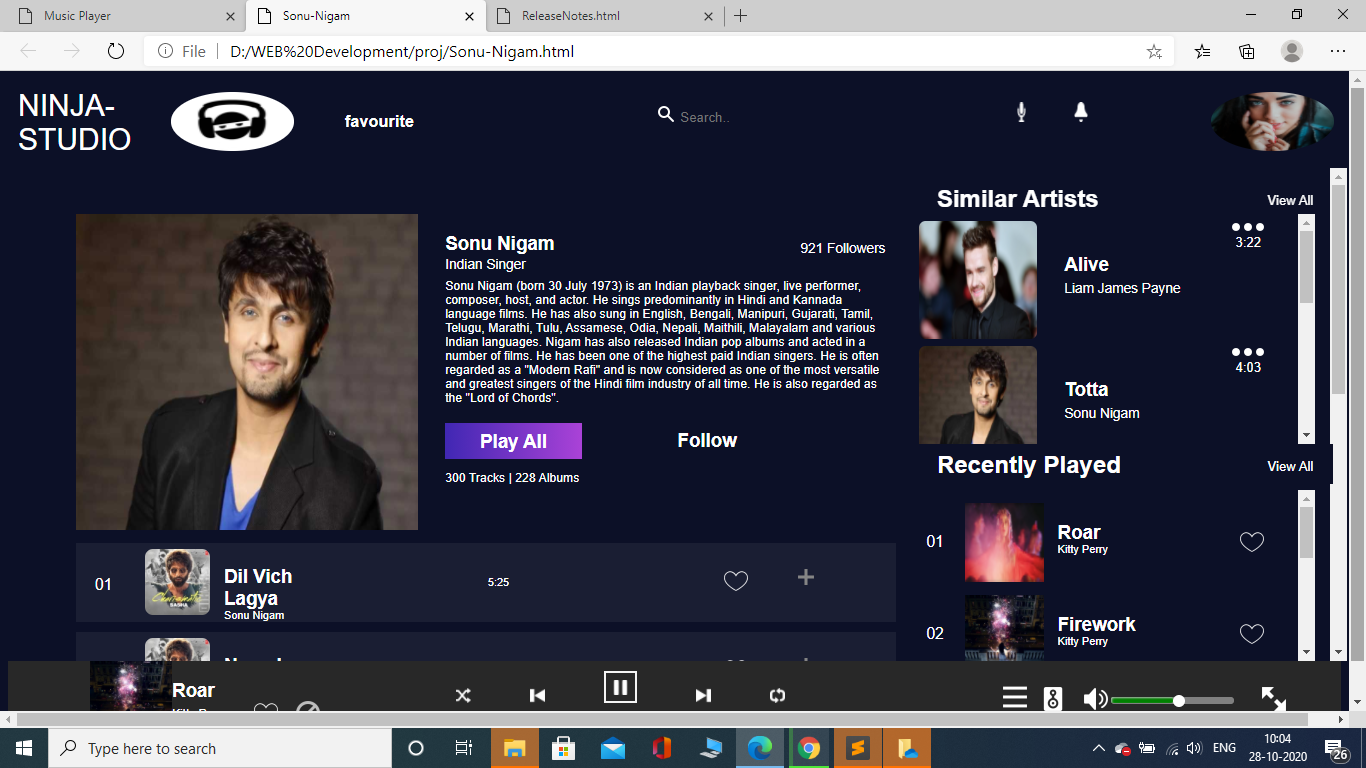The height and width of the screenshot is (768, 1366).
Task: Open the play queue with the hamburger icon
Action: pos(1014,697)
